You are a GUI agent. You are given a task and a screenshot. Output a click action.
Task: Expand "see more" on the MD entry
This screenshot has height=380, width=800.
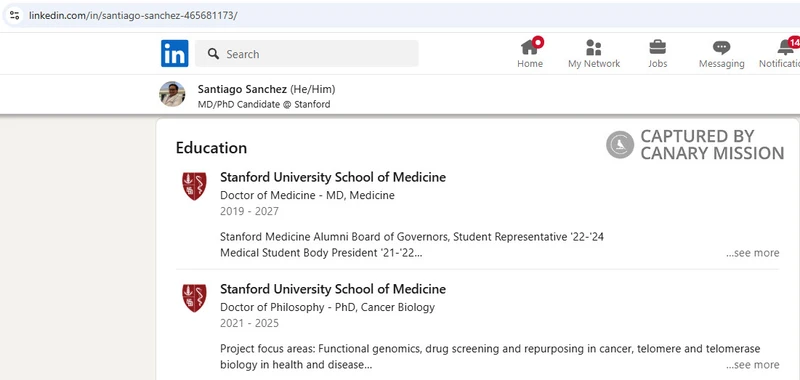[753, 253]
